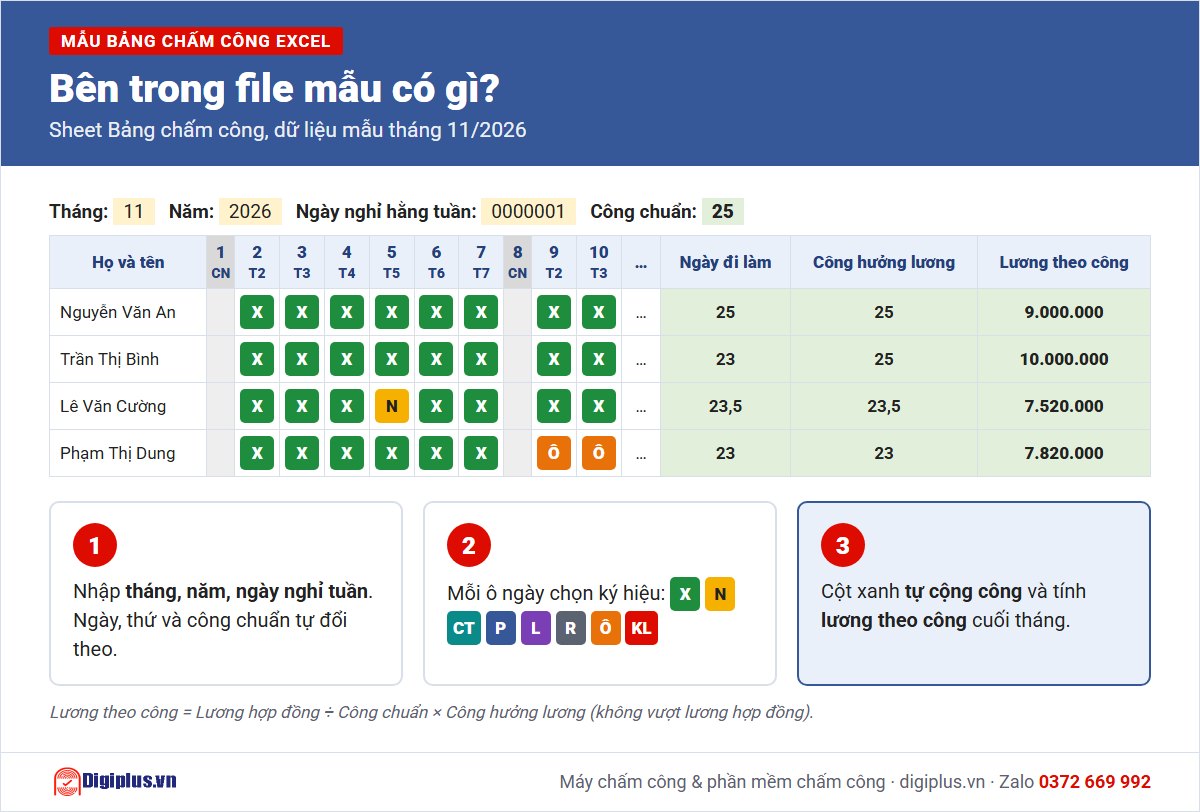Screen dimensions: 1200x812
Task: Click Phạm Thị Dung's Ô mark on day 10
Action: tap(599, 453)
